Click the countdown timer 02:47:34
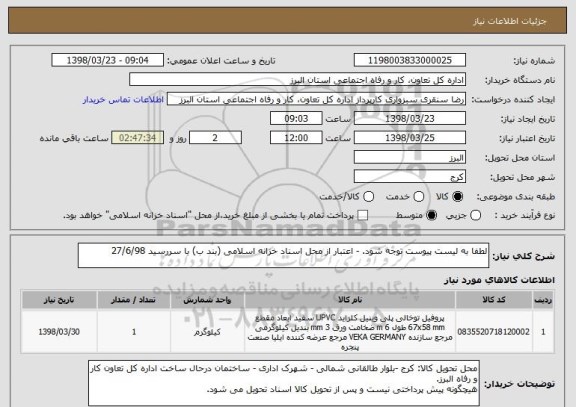Screen dimensions: 576x407 [x=137, y=138]
